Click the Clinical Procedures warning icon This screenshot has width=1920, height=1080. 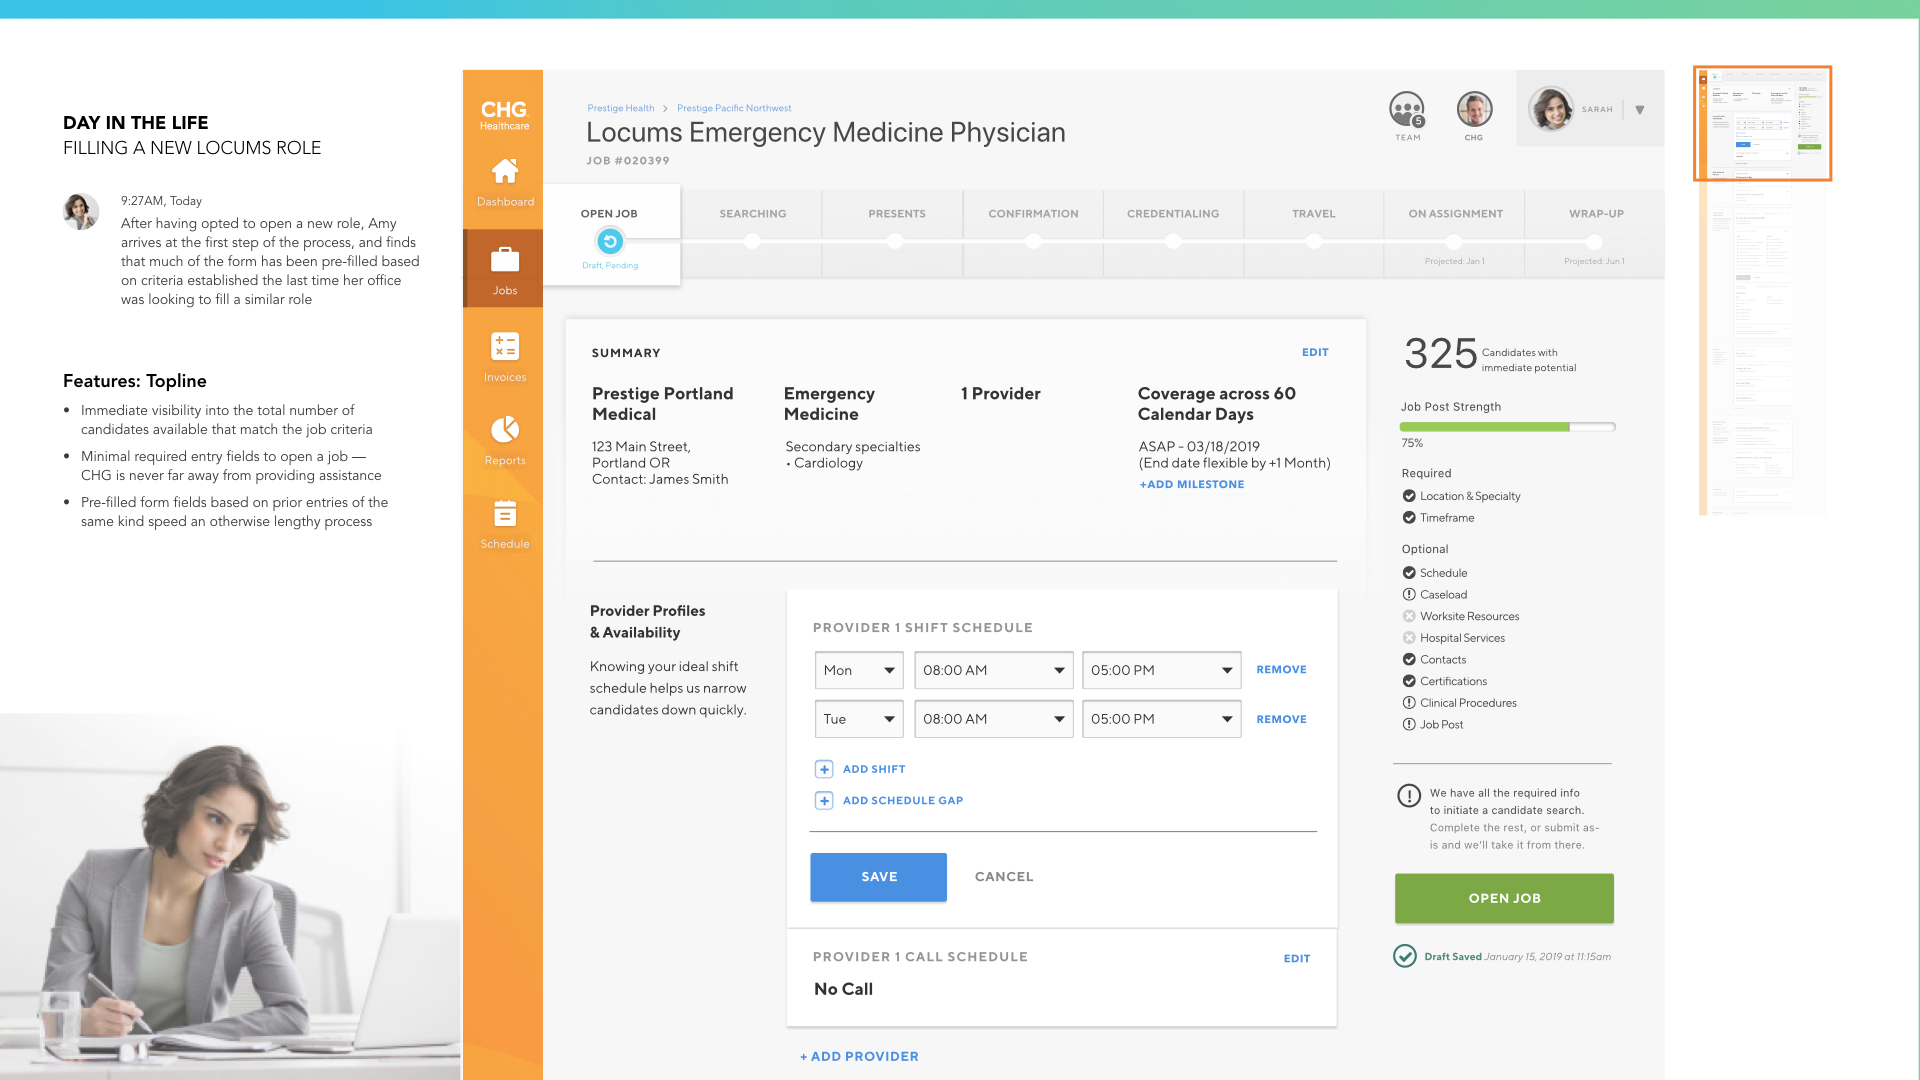pyautogui.click(x=1409, y=703)
